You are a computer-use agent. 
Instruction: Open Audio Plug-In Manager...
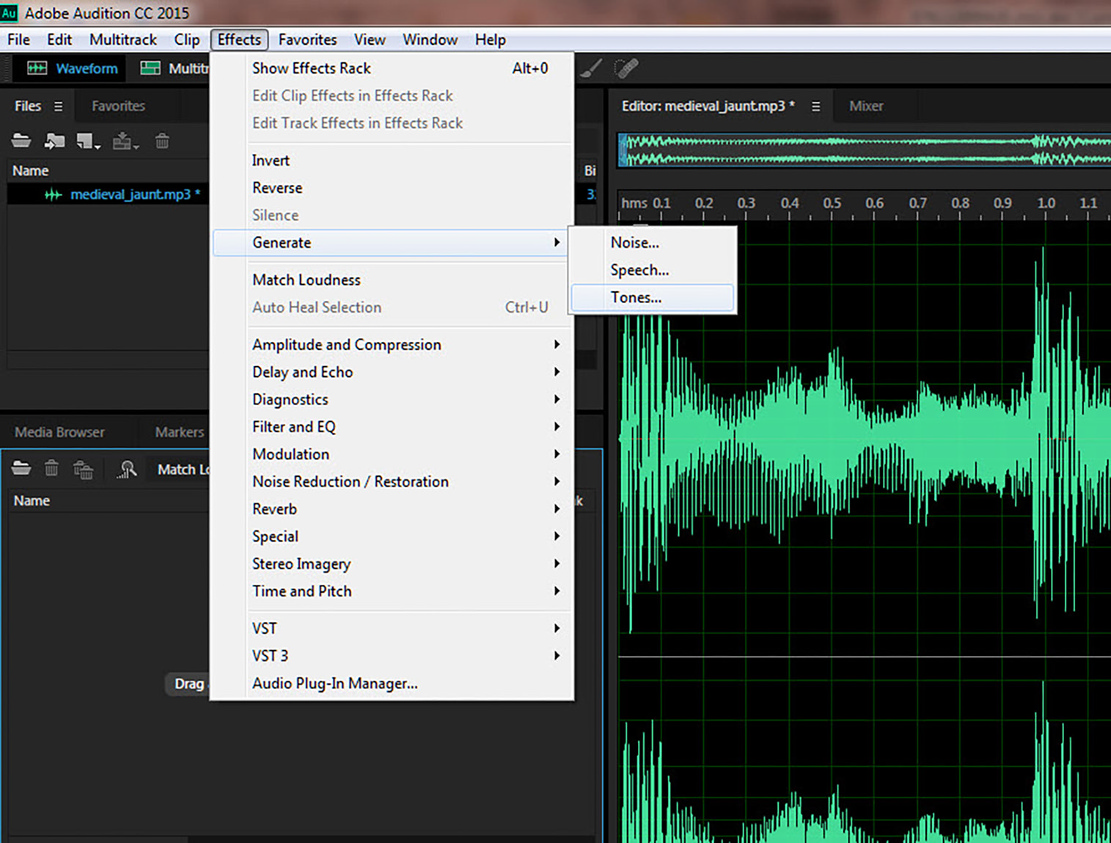[393, 684]
